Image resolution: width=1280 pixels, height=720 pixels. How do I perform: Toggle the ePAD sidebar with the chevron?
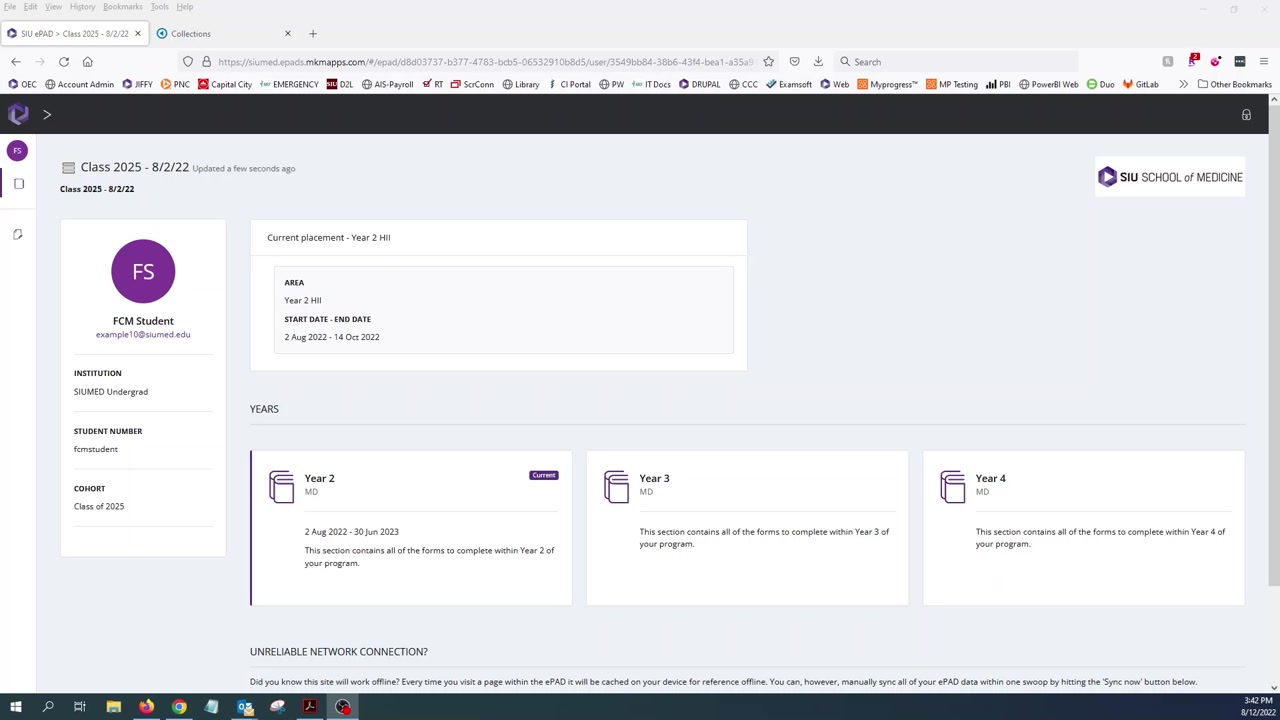pyautogui.click(x=47, y=114)
